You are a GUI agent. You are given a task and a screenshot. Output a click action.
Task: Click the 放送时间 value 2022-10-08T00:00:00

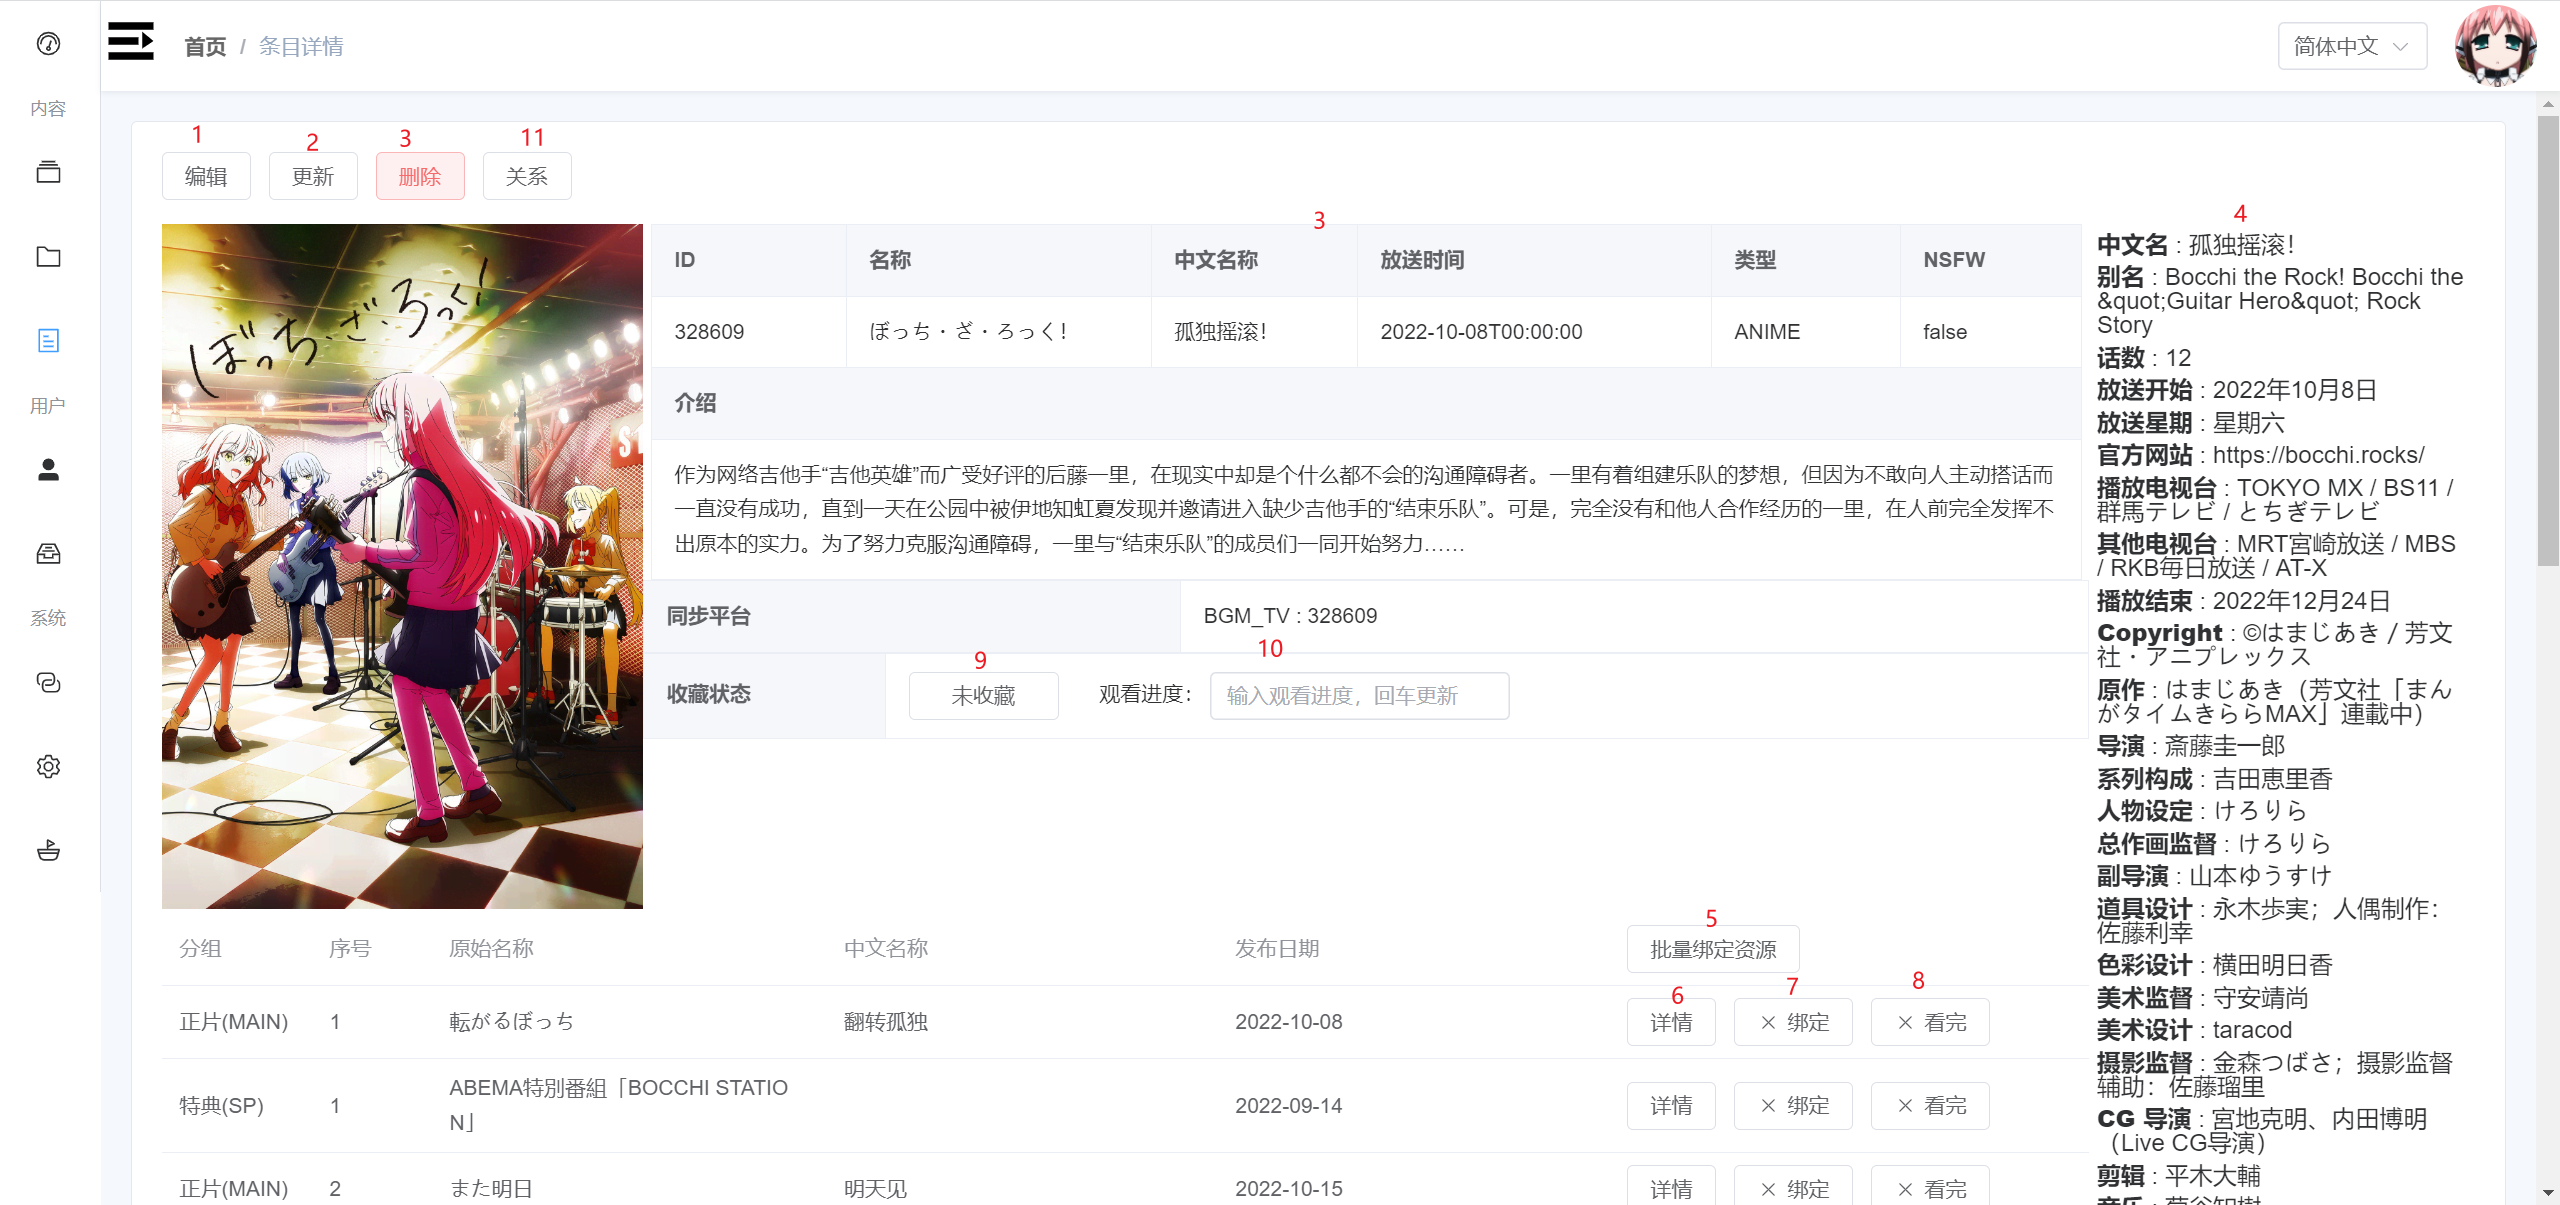1481,332
